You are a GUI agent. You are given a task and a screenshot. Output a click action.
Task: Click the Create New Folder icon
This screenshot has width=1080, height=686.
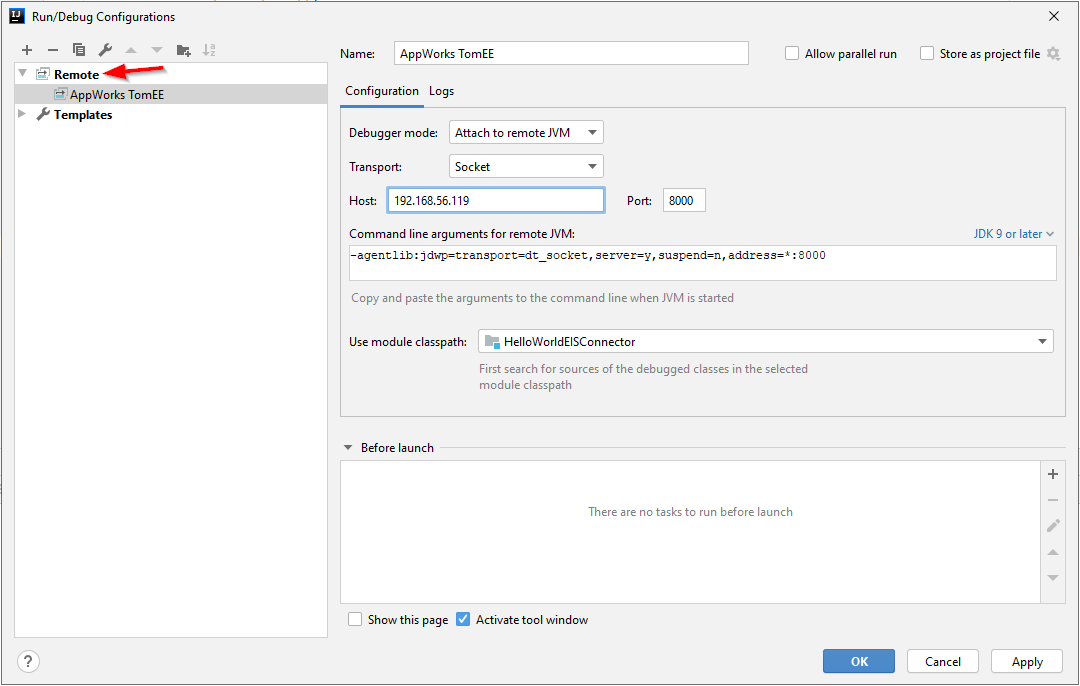(x=183, y=50)
